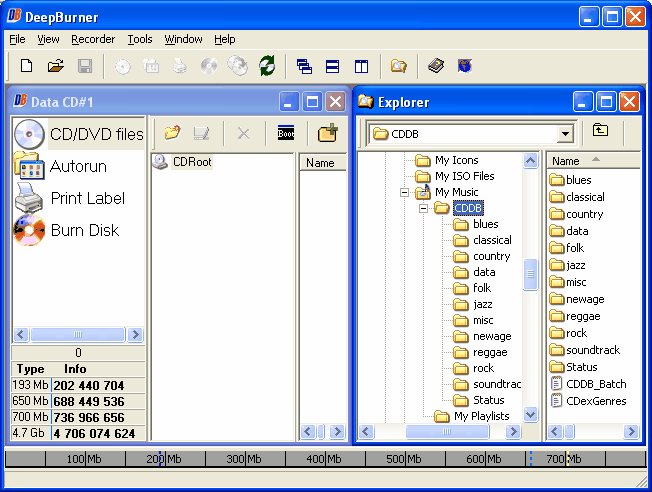Open the Recorder menu
652x492 pixels.
click(x=93, y=39)
